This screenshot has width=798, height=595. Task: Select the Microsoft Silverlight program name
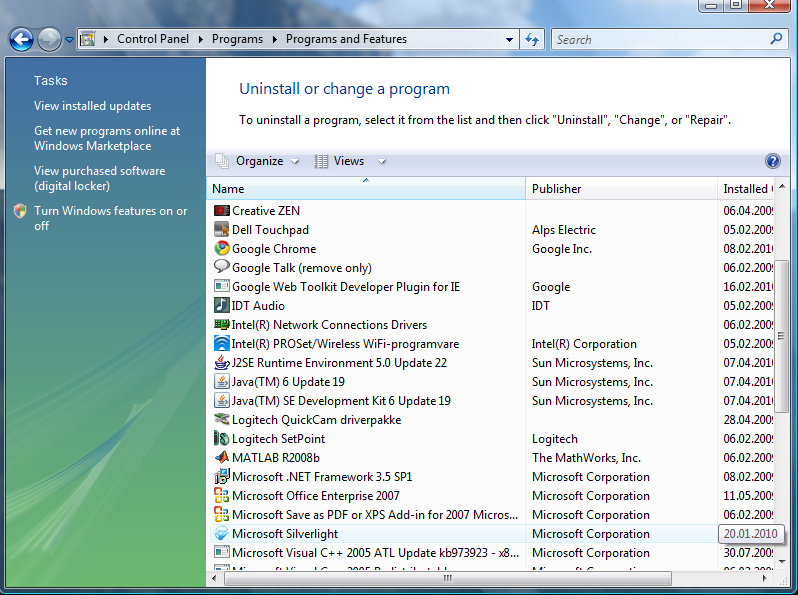(x=285, y=533)
